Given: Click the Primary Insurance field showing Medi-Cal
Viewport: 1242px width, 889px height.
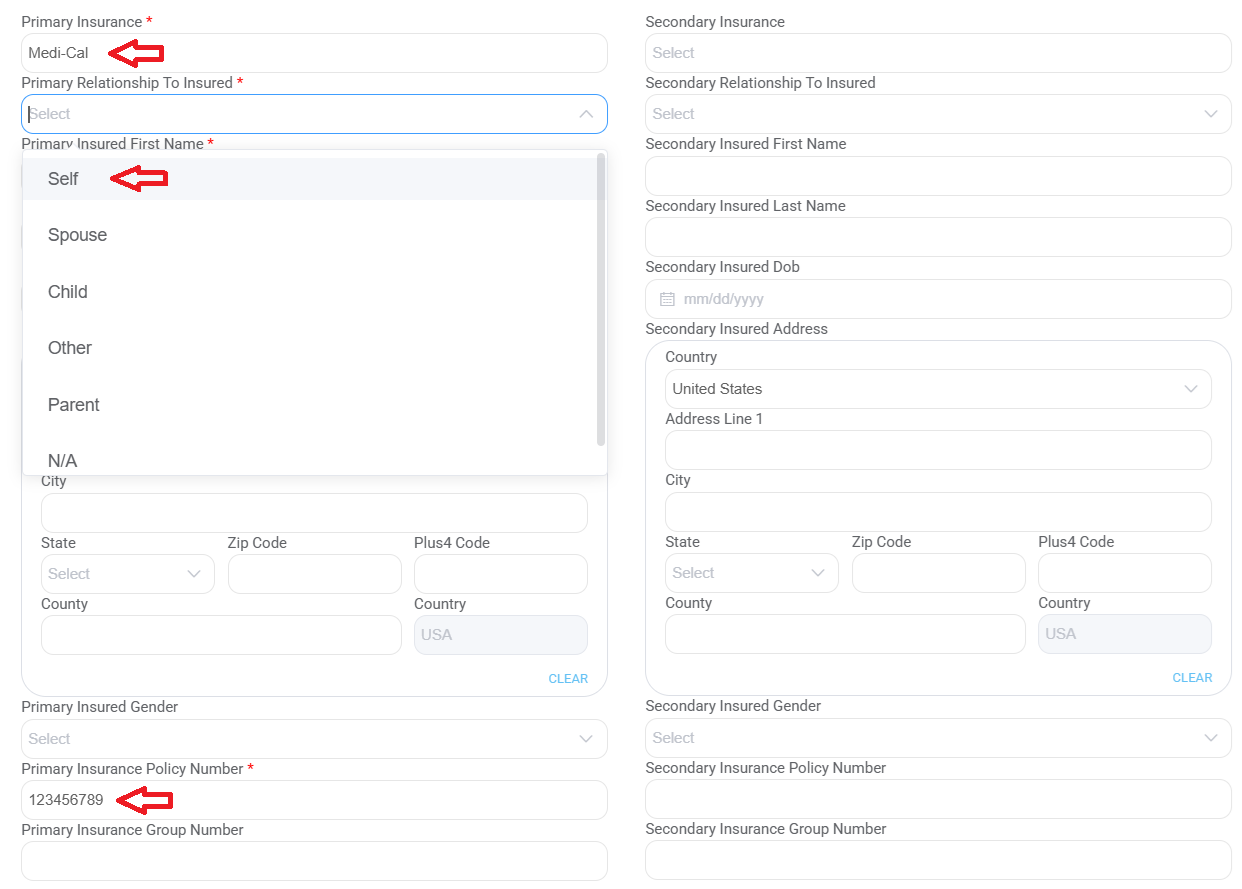Looking at the screenshot, I should [314, 53].
